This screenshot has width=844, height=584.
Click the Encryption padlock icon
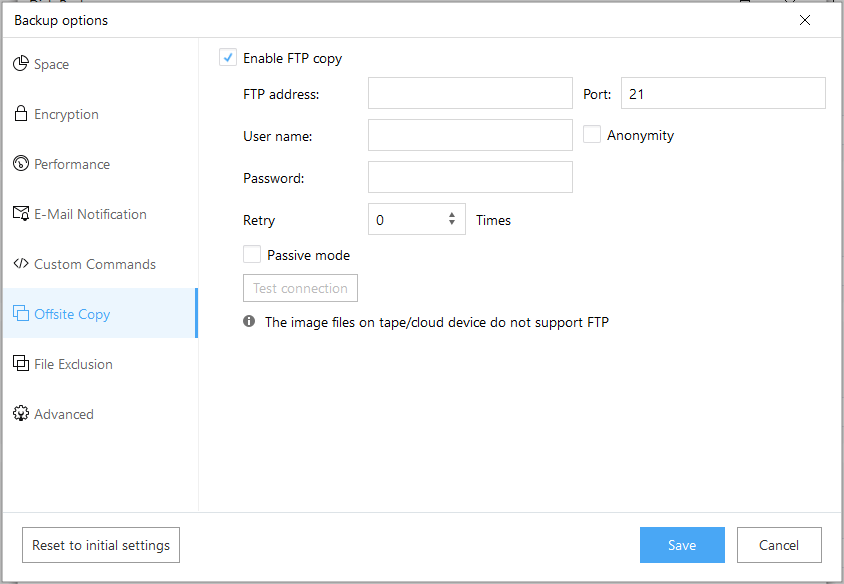click(20, 114)
